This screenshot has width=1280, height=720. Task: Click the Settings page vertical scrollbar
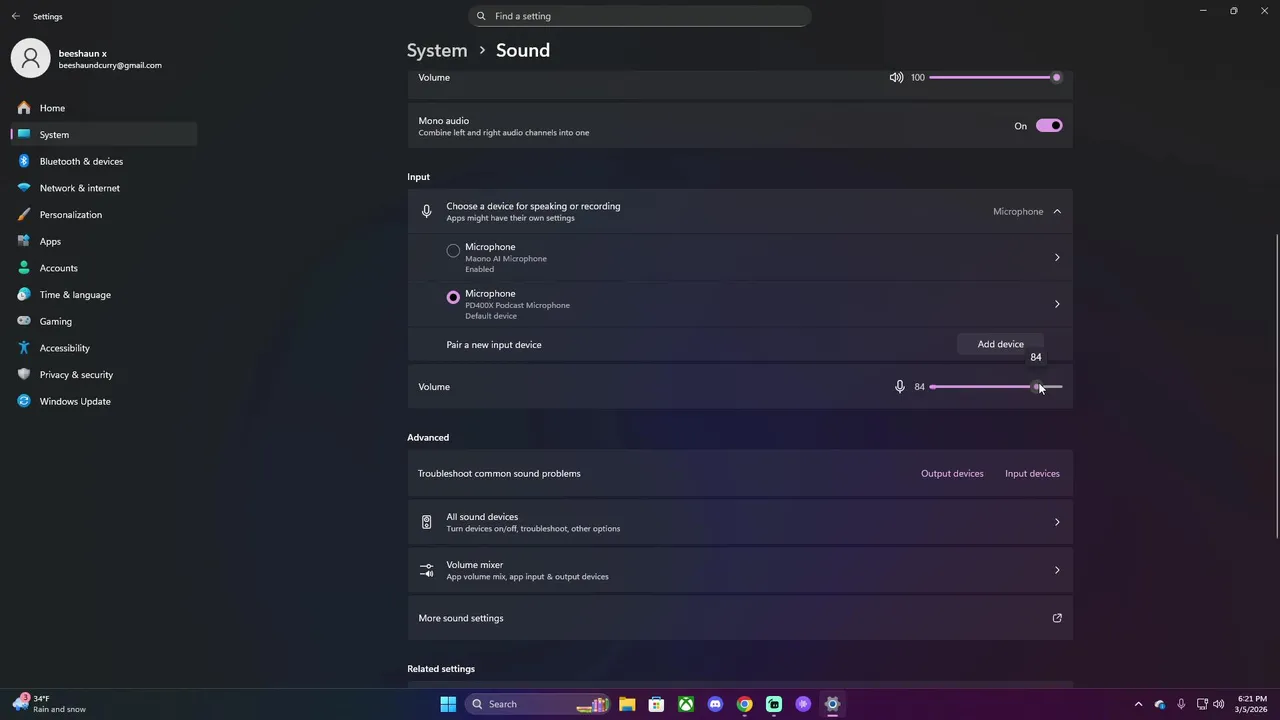[x=1276, y=388]
